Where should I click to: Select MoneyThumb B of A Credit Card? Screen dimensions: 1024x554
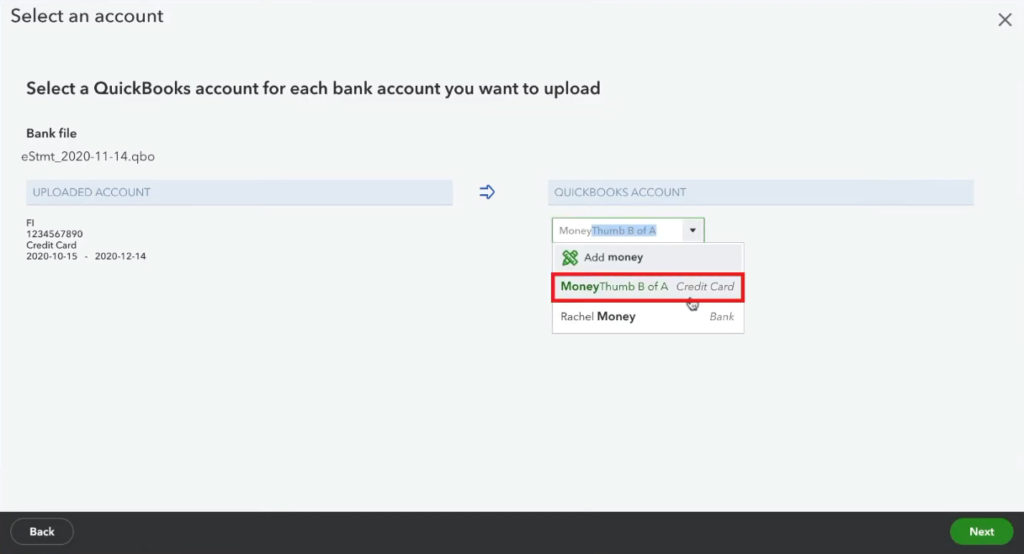point(647,287)
